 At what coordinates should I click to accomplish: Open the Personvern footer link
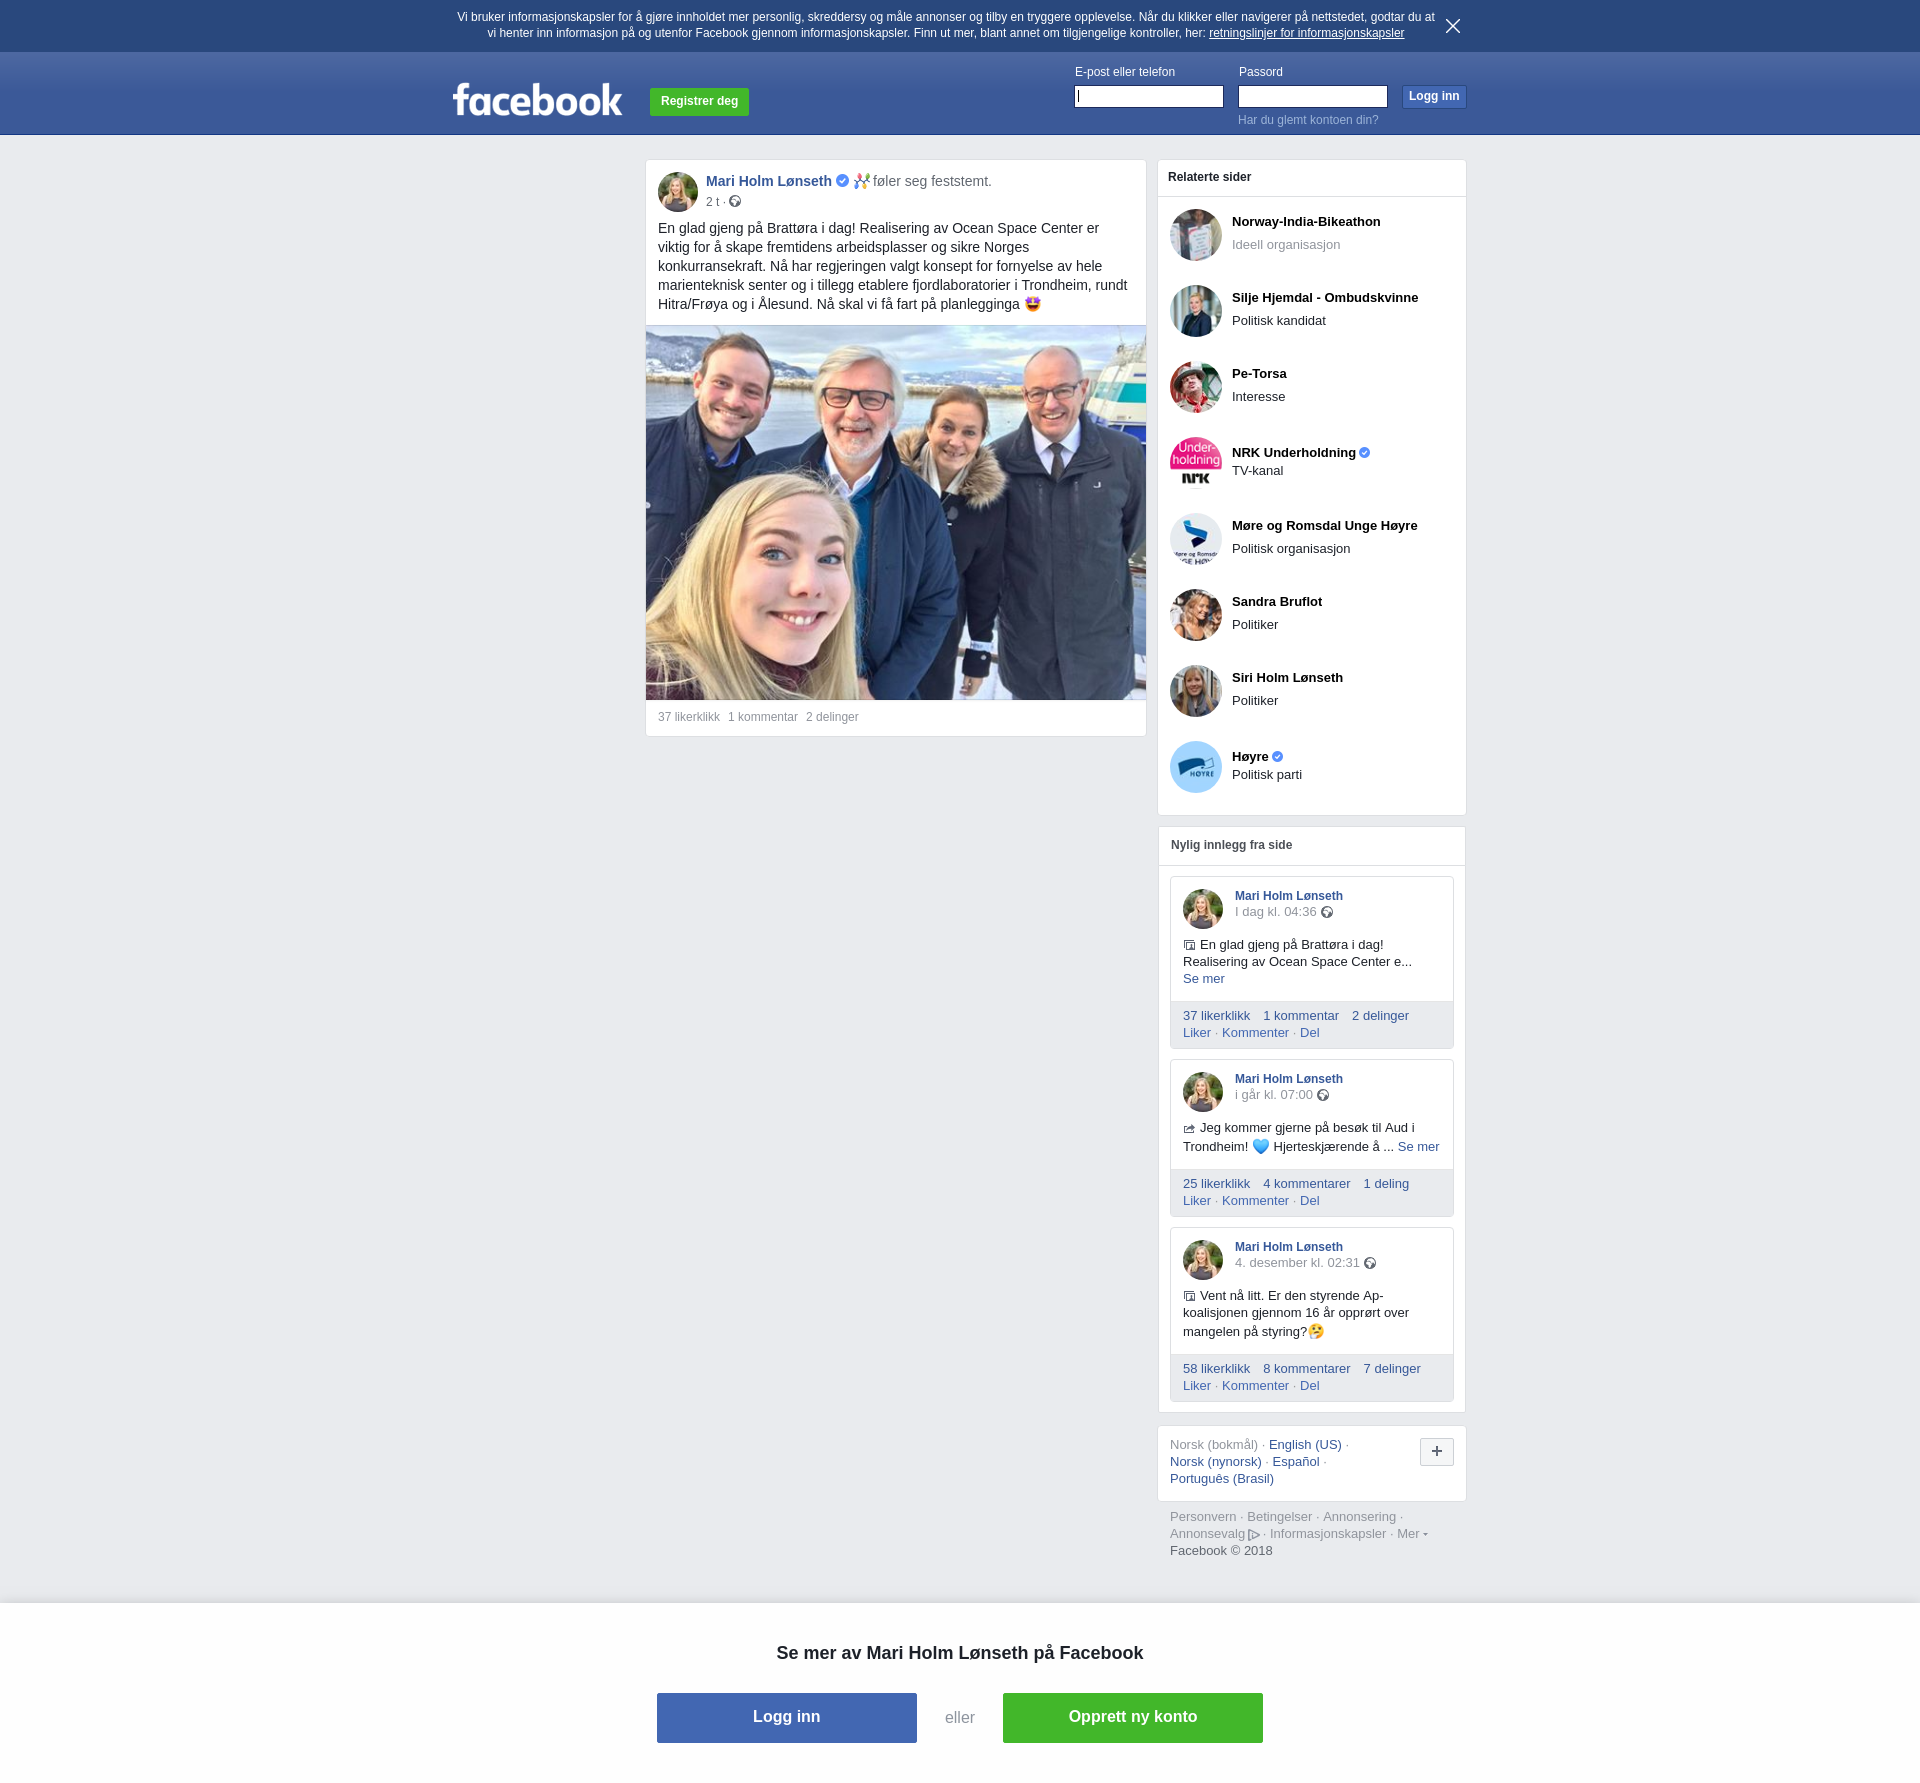[x=1203, y=1517]
